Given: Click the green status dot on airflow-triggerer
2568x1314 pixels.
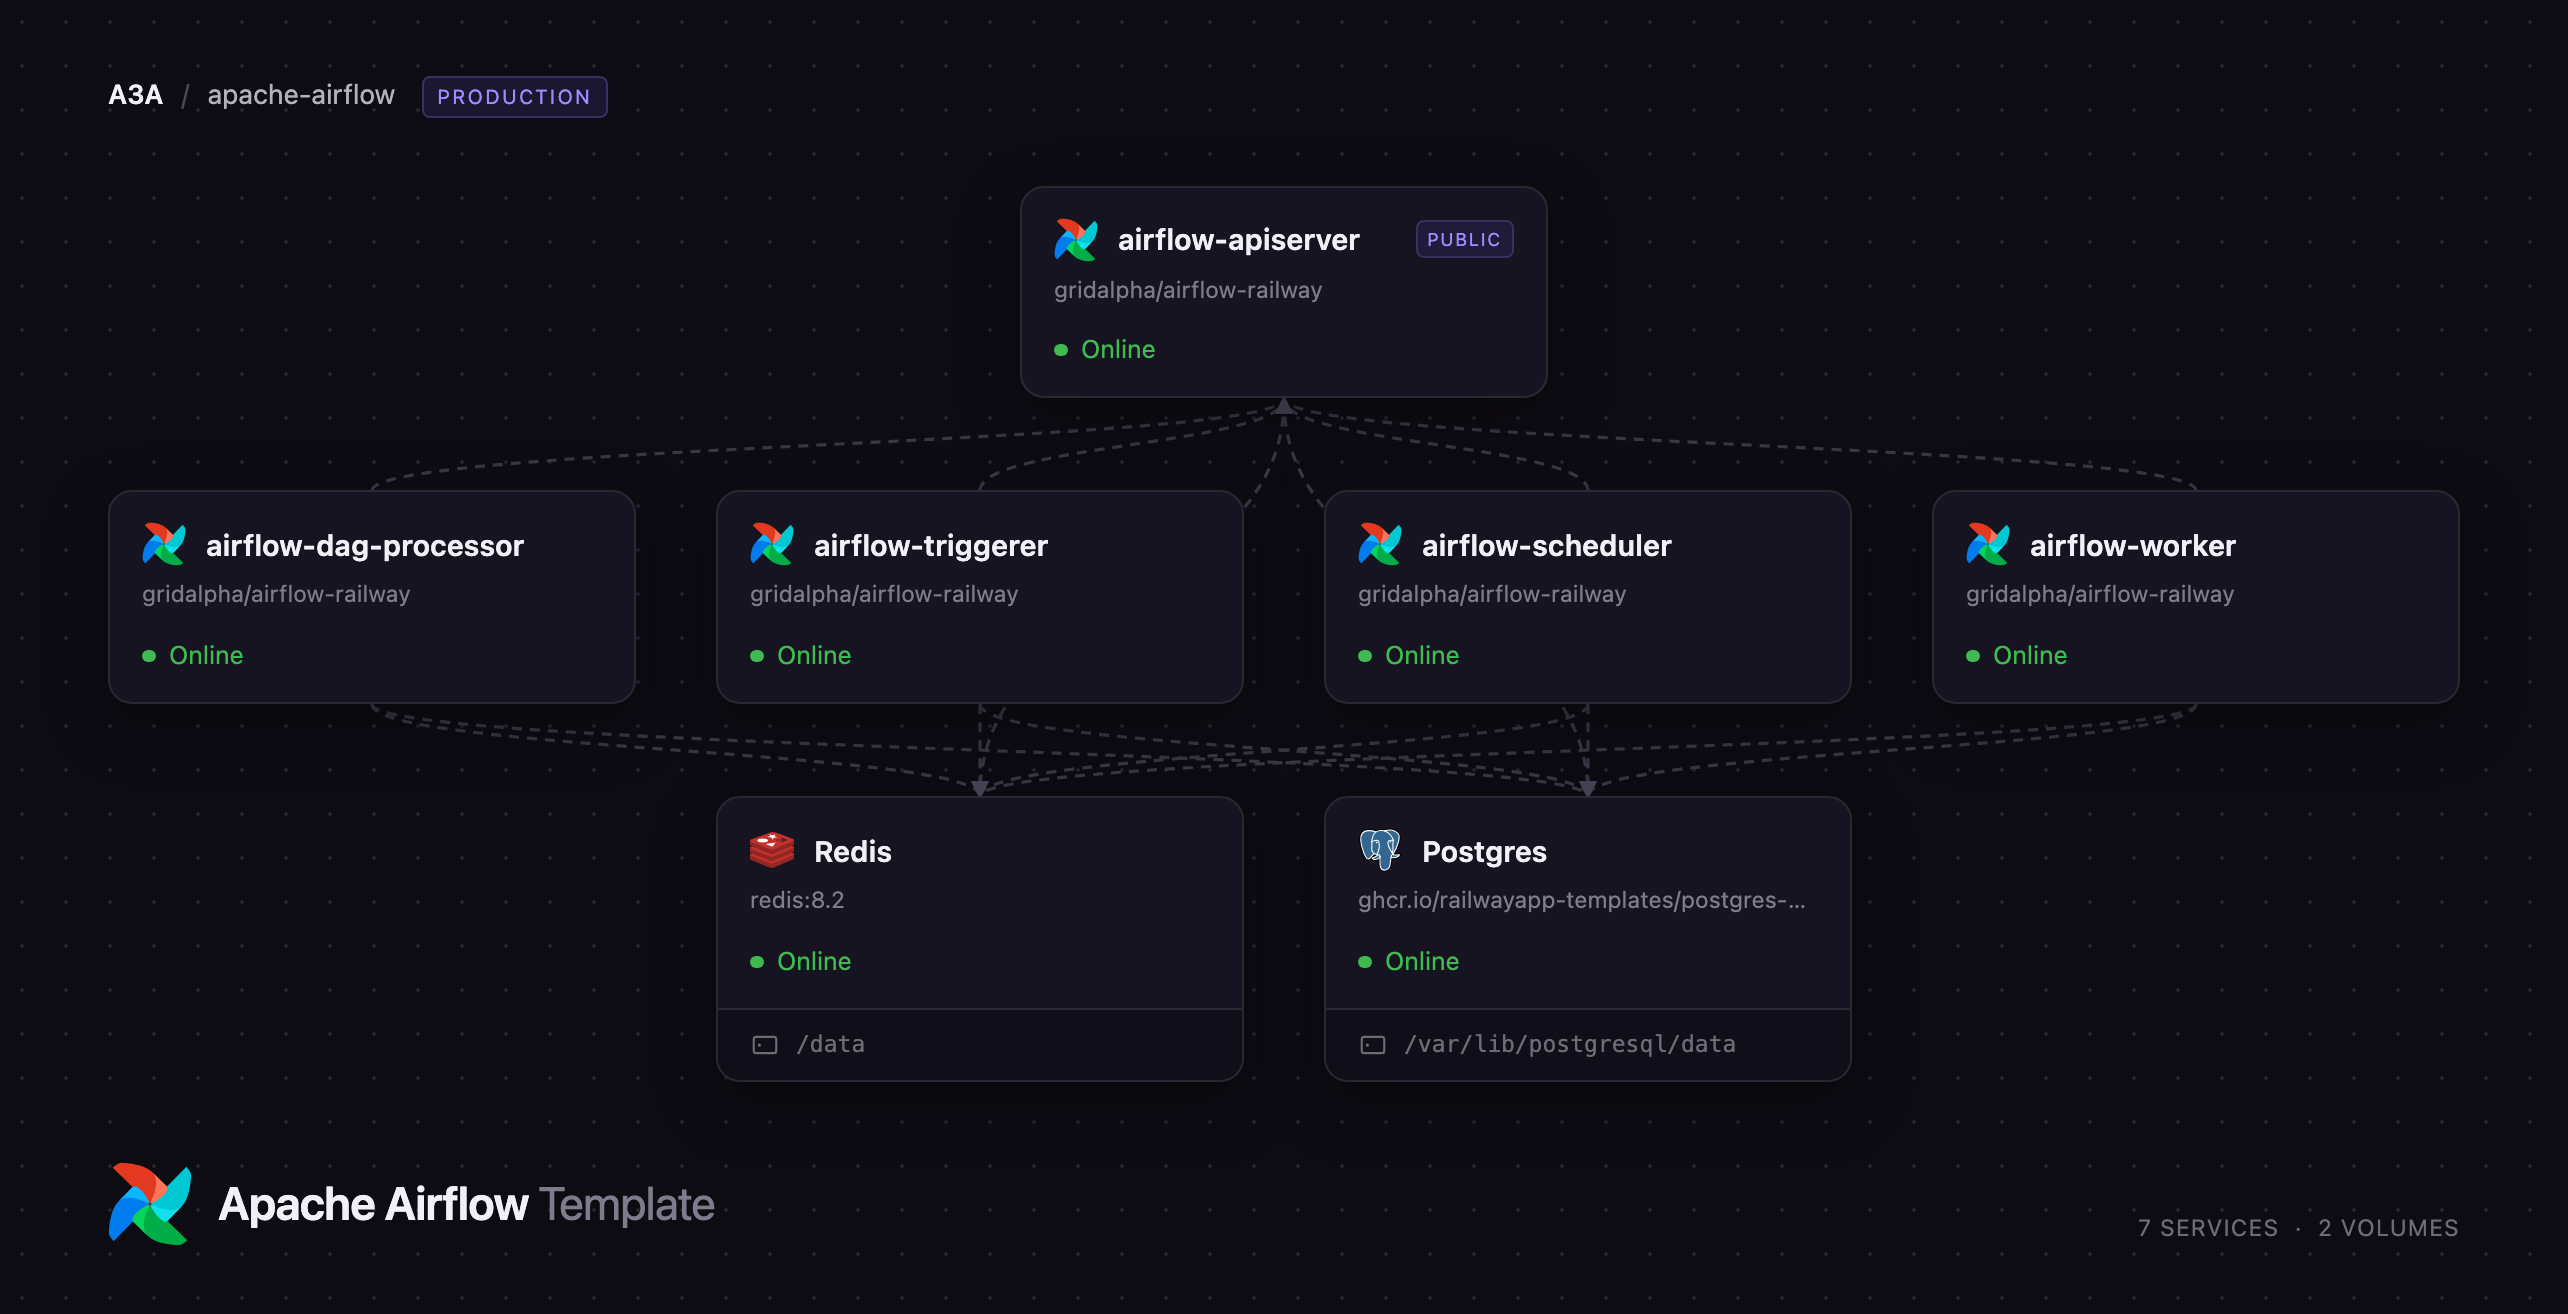Looking at the screenshot, I should point(757,656).
